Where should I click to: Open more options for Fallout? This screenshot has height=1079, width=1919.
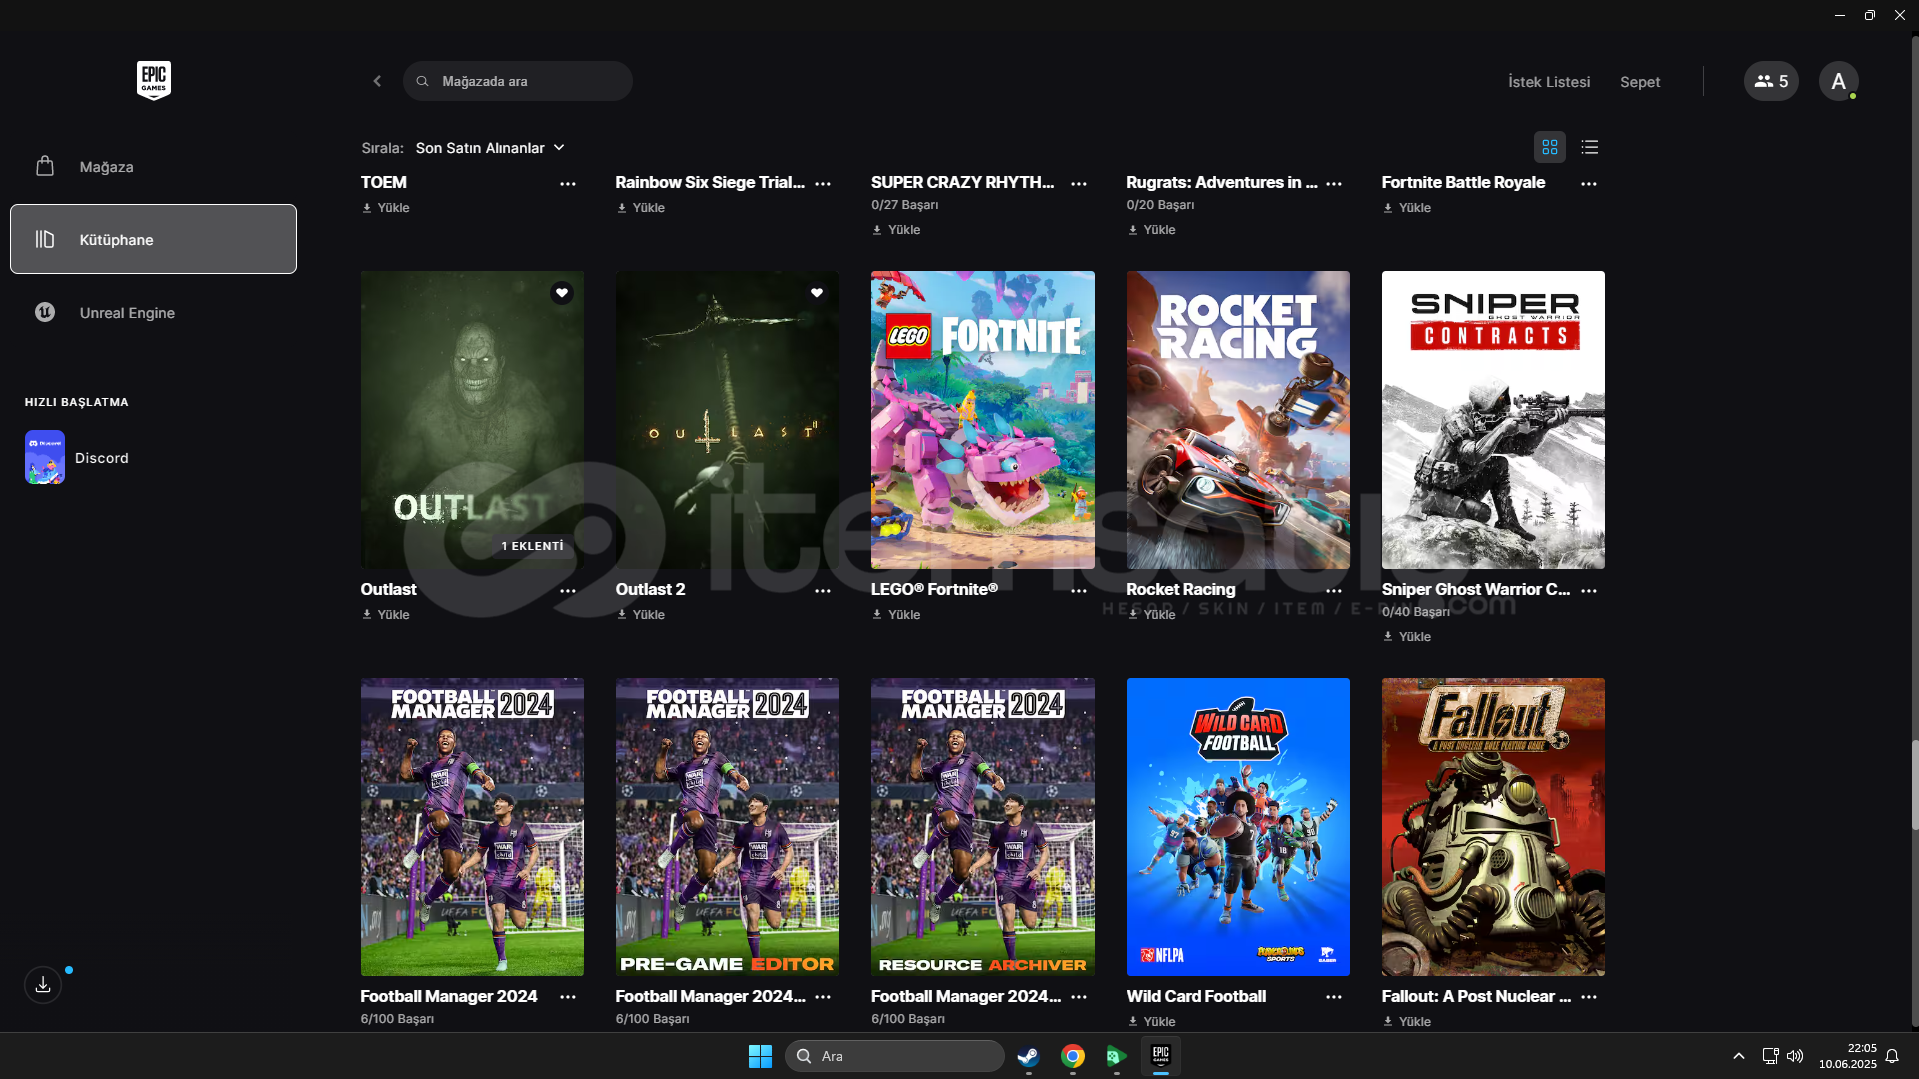[x=1589, y=997]
